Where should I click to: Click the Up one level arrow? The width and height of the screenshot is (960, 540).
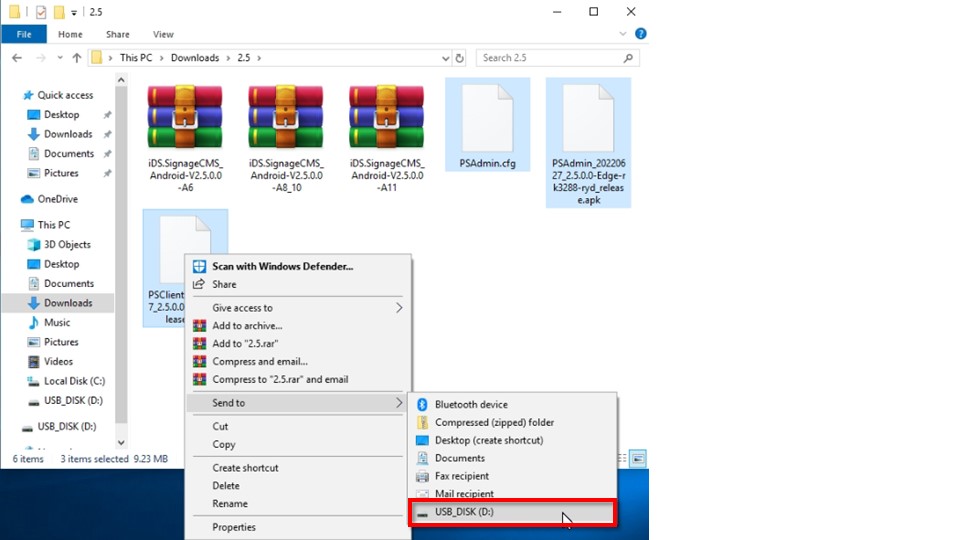tap(75, 58)
